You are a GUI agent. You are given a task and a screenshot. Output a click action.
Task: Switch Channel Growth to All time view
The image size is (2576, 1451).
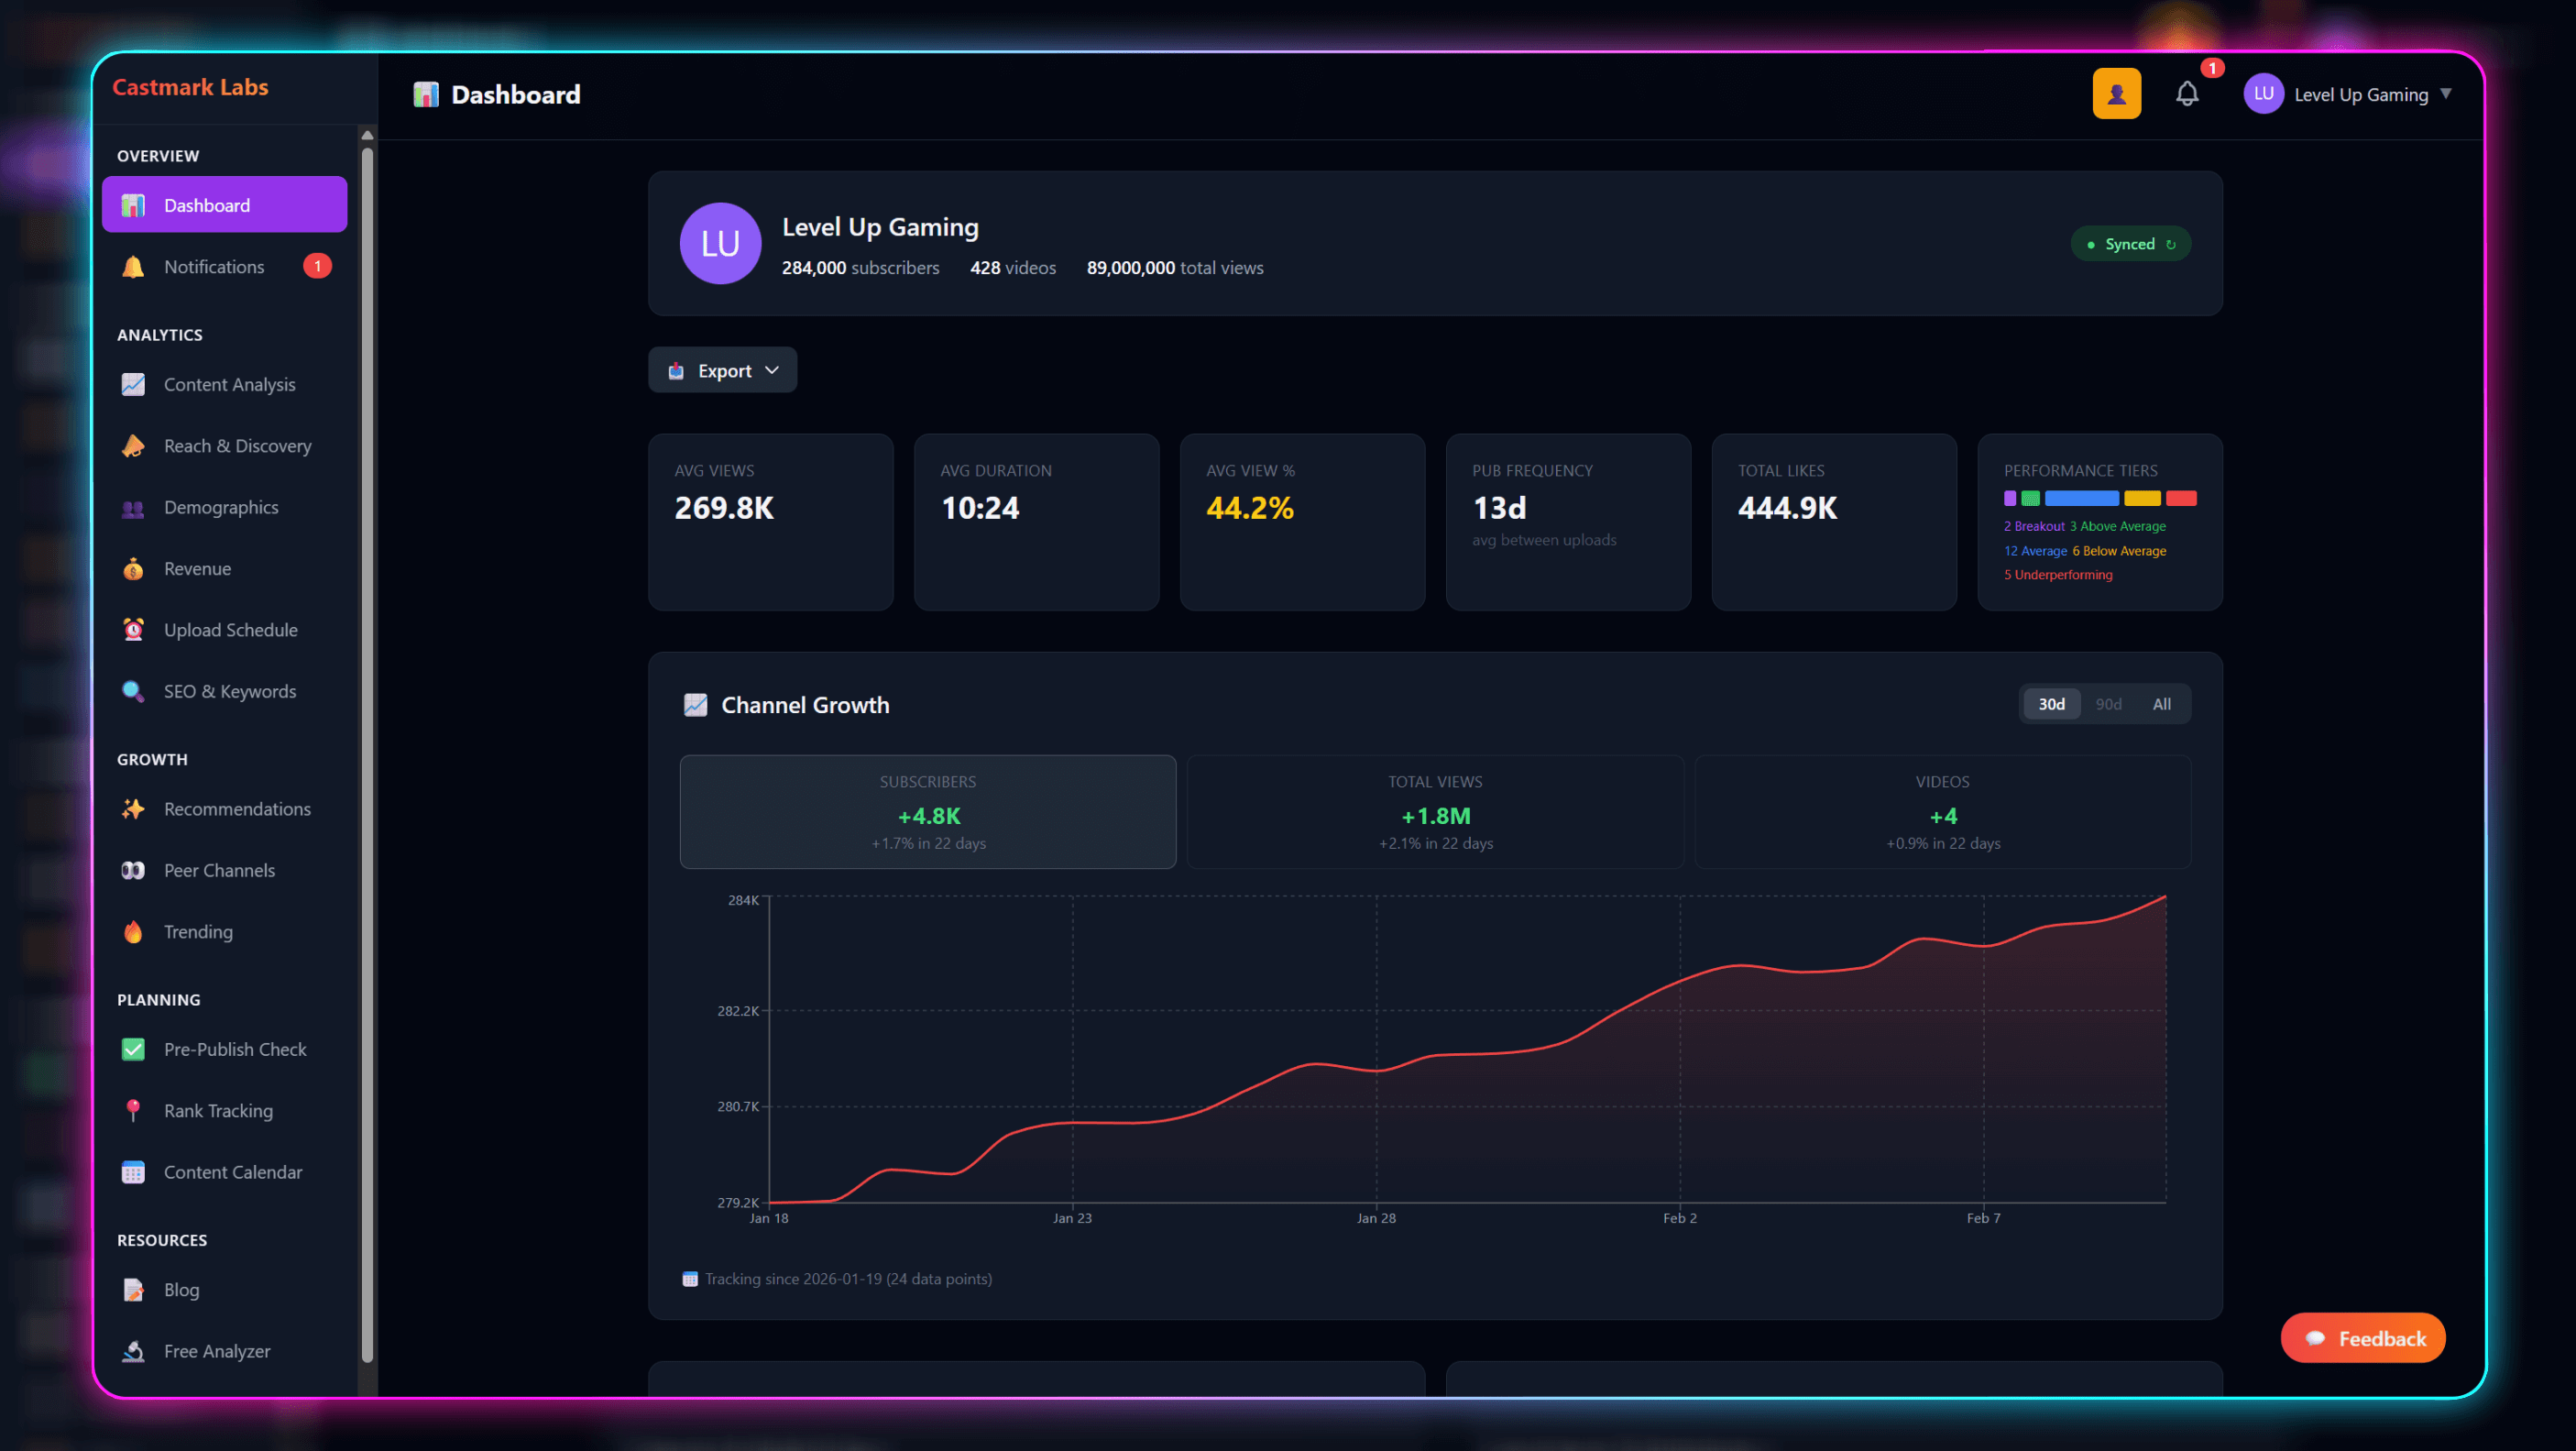point(2161,703)
